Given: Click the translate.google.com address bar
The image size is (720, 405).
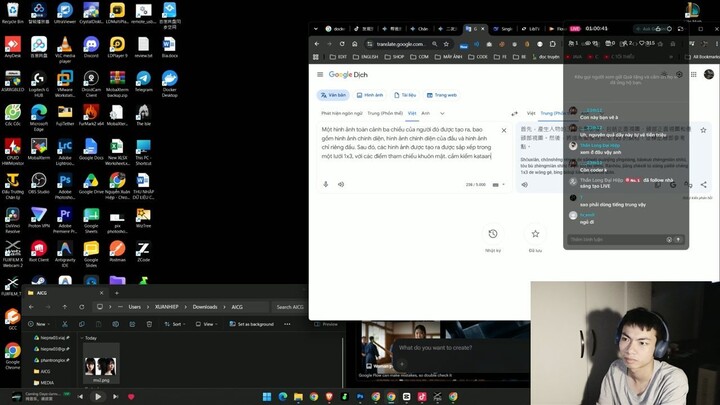Looking at the screenshot, I should click(x=399, y=44).
